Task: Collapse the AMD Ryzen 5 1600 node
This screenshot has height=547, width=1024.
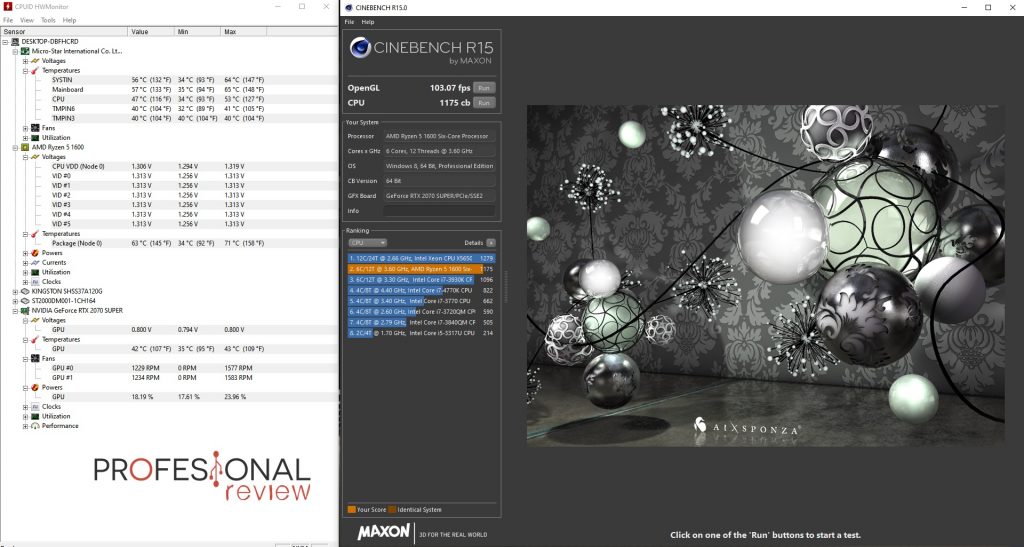Action: click(x=15, y=148)
